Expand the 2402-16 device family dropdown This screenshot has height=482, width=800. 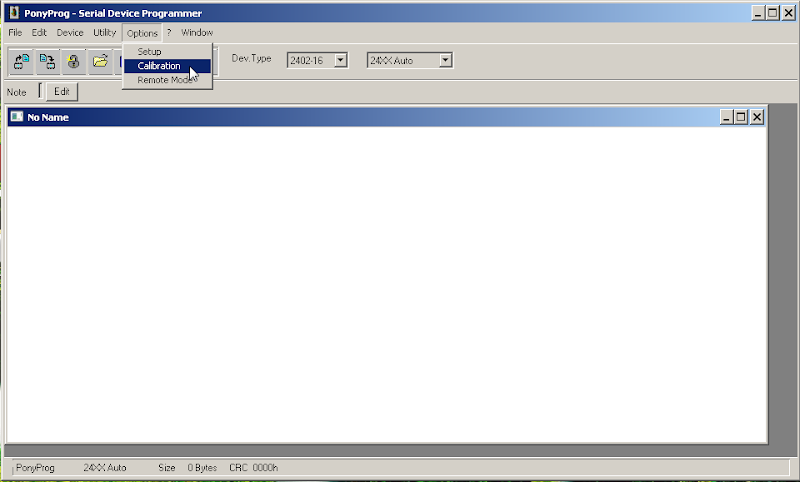(x=340, y=60)
